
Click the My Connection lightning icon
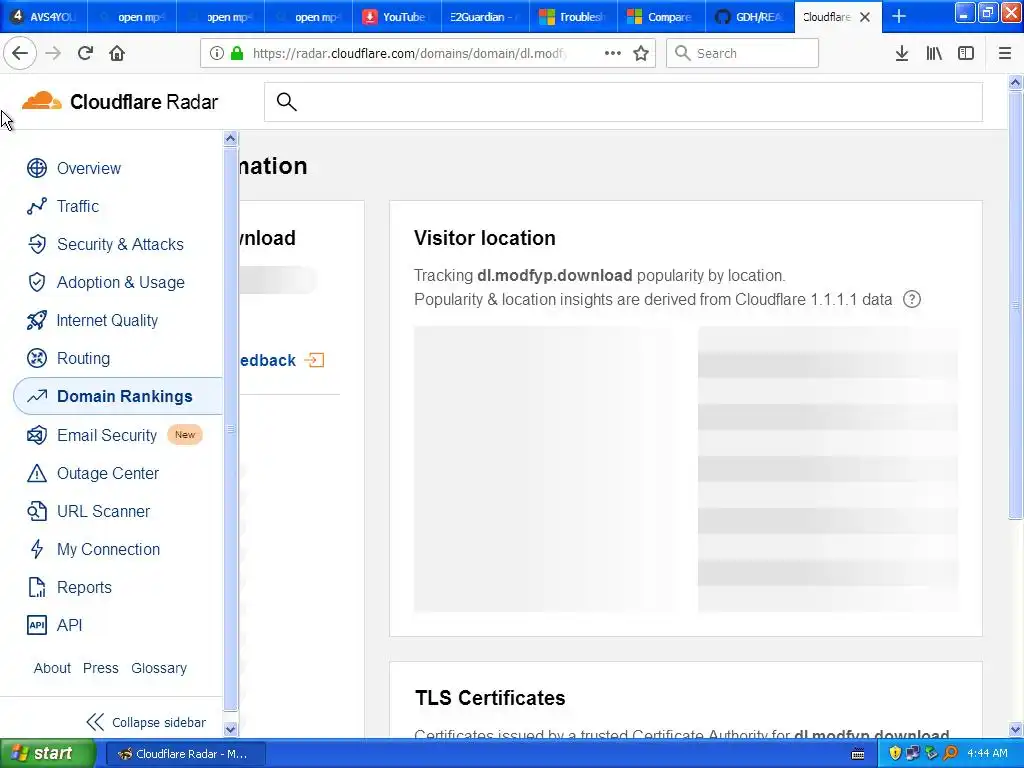37,549
